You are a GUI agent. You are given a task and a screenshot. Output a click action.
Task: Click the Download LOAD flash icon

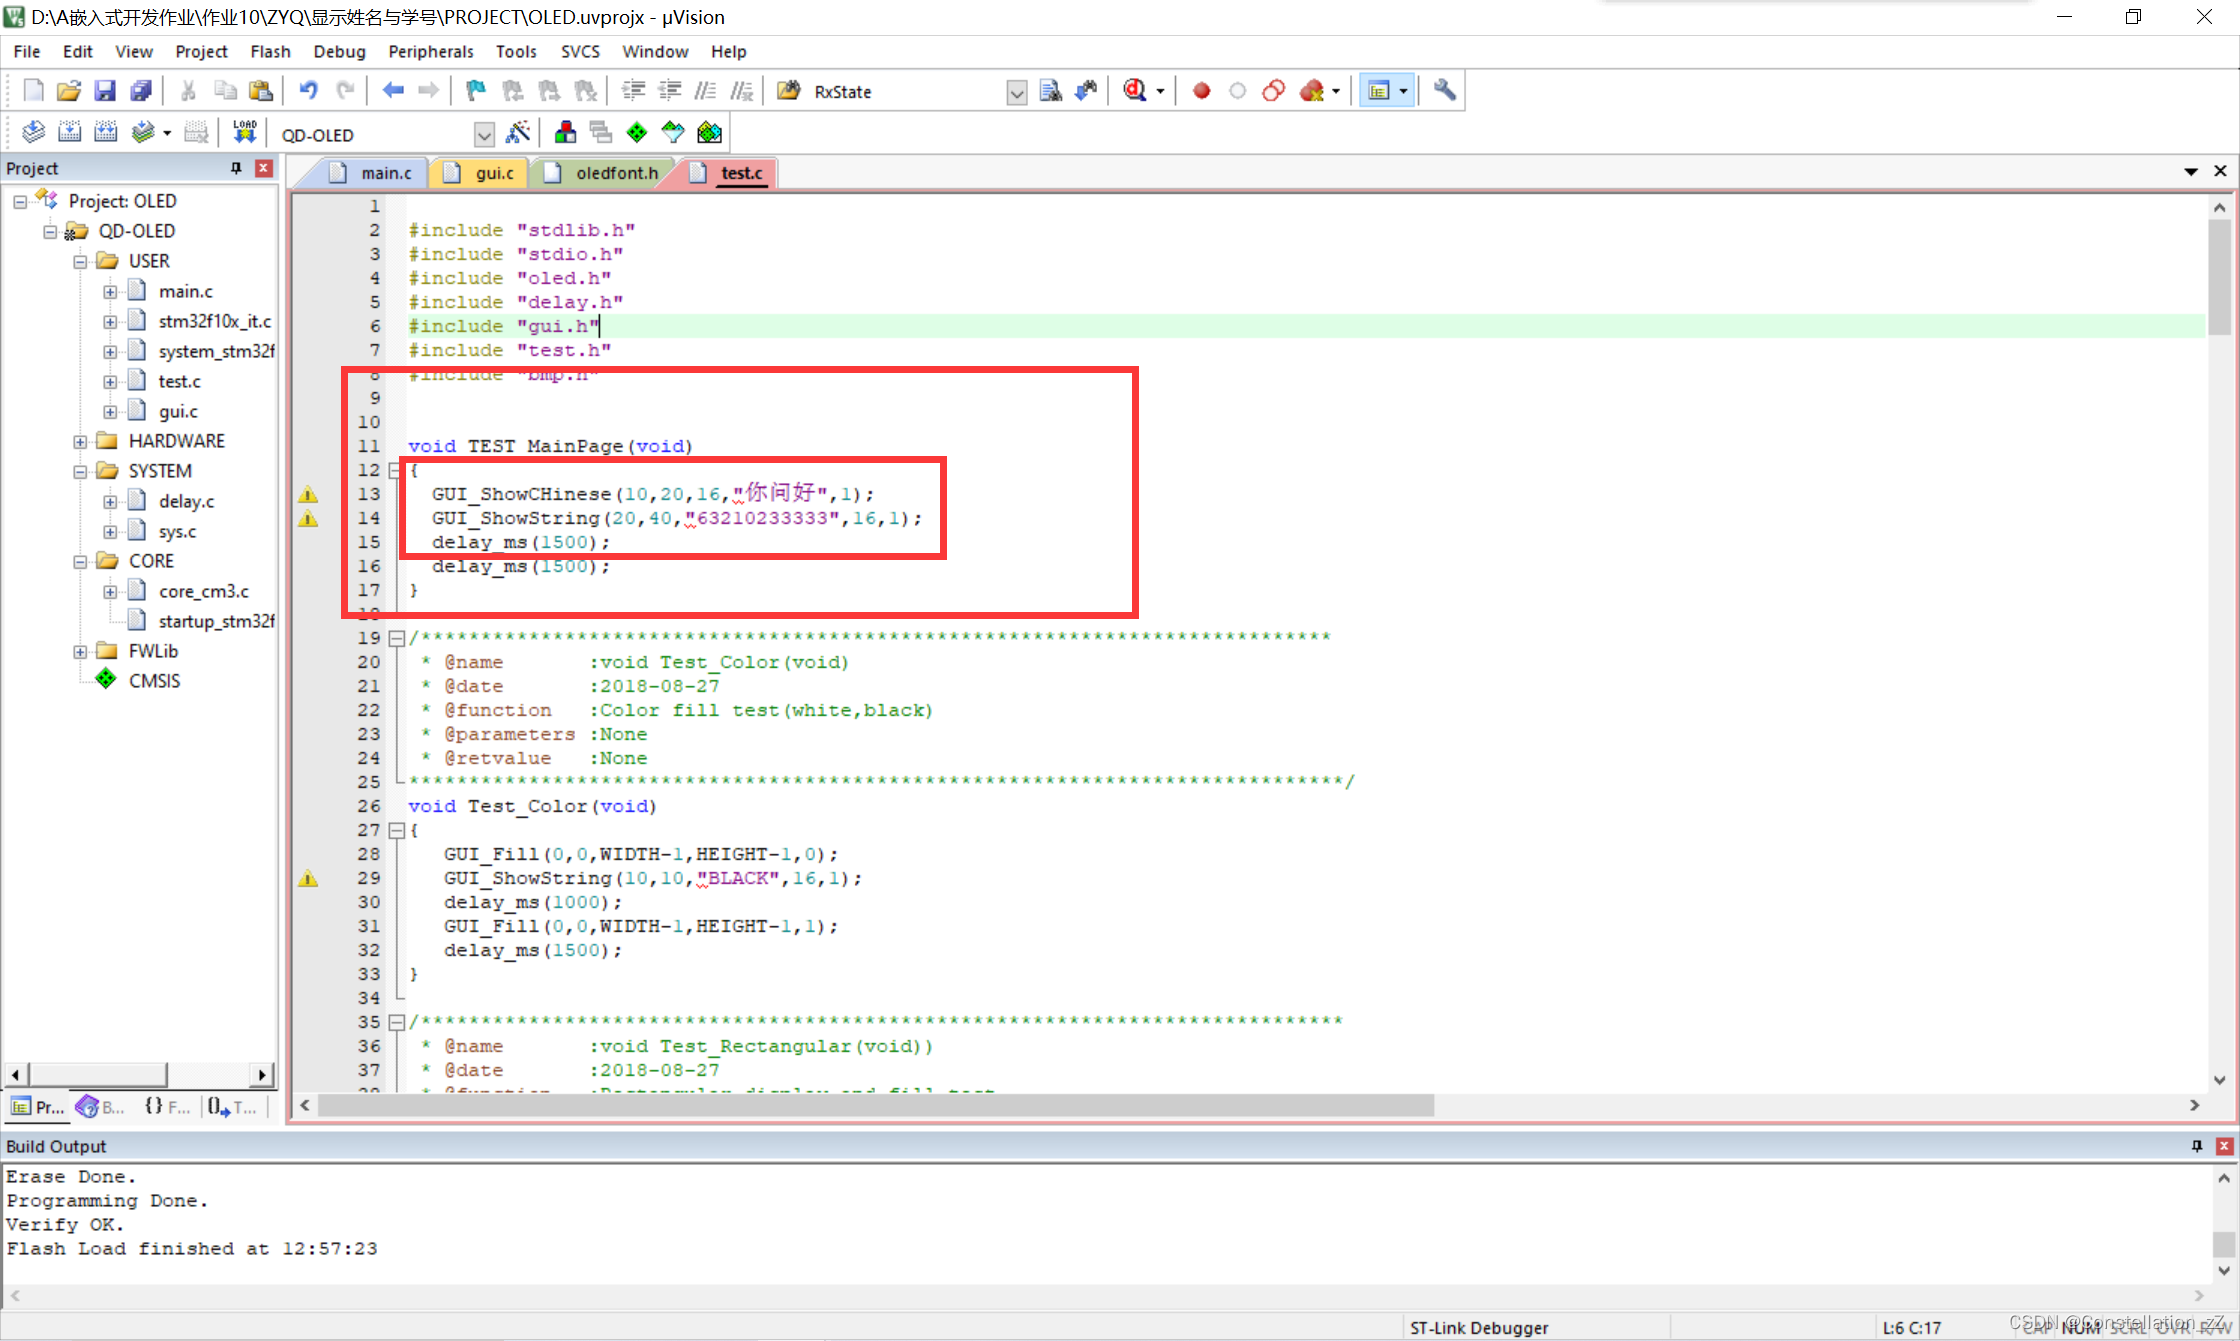tap(244, 133)
